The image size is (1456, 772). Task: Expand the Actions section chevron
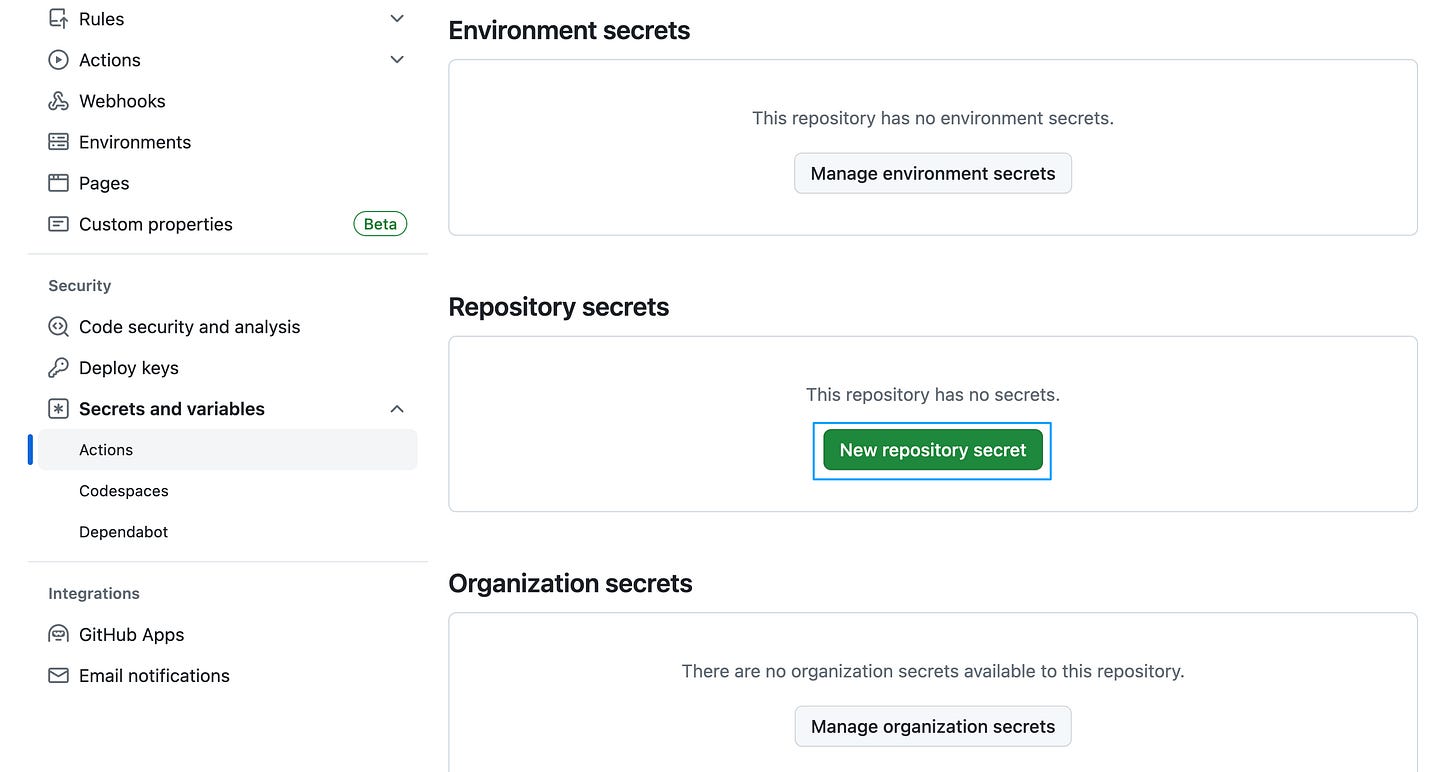pyautogui.click(x=397, y=59)
